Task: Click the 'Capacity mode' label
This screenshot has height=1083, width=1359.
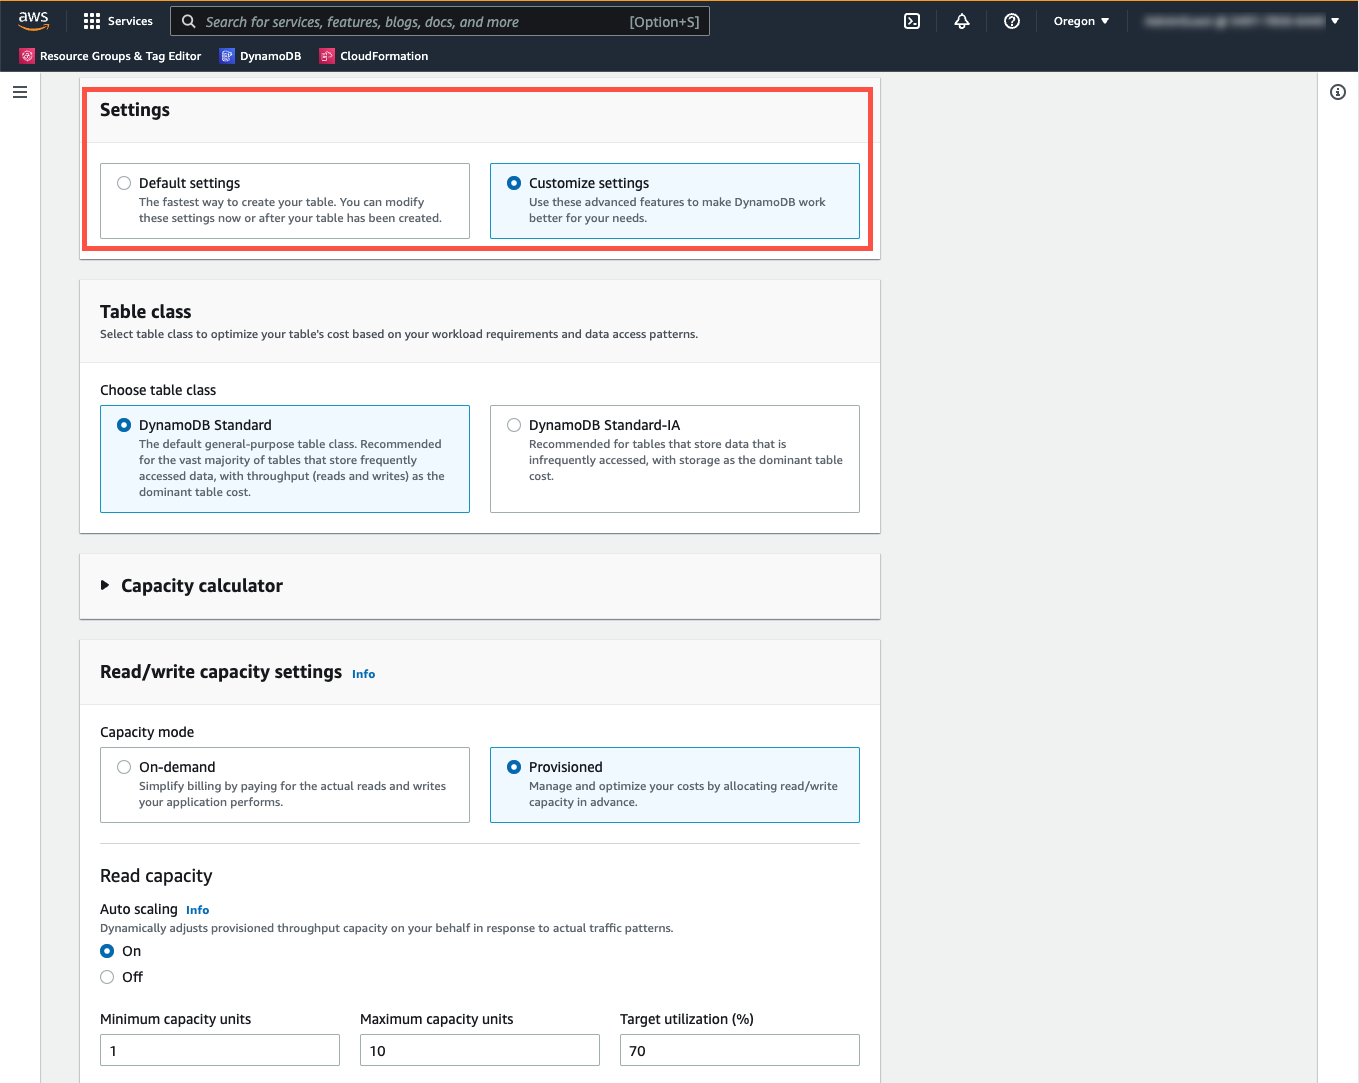Action: 147,732
